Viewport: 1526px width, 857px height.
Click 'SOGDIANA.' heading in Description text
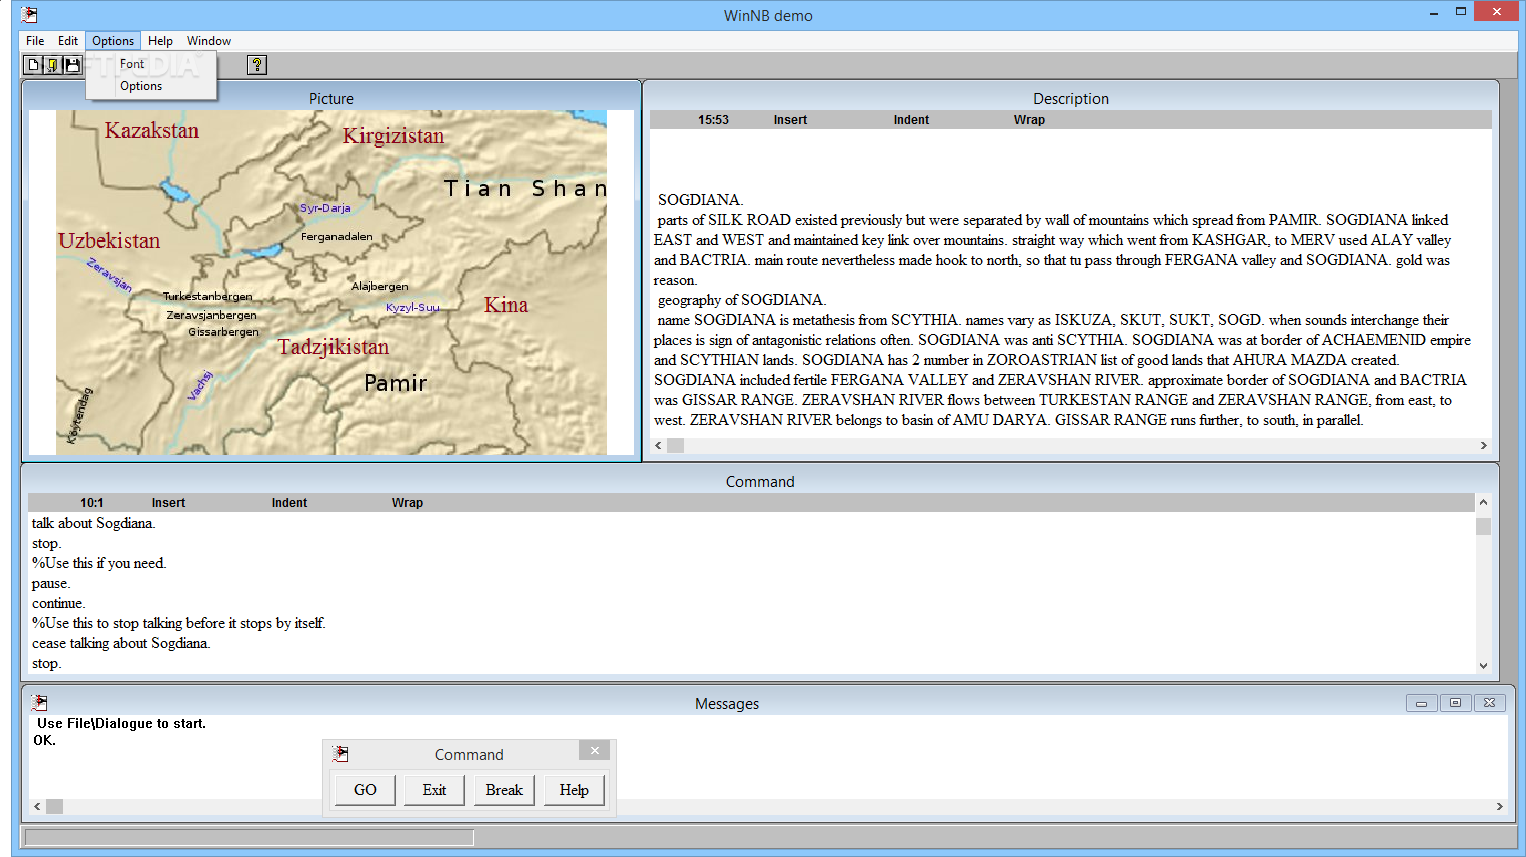700,200
